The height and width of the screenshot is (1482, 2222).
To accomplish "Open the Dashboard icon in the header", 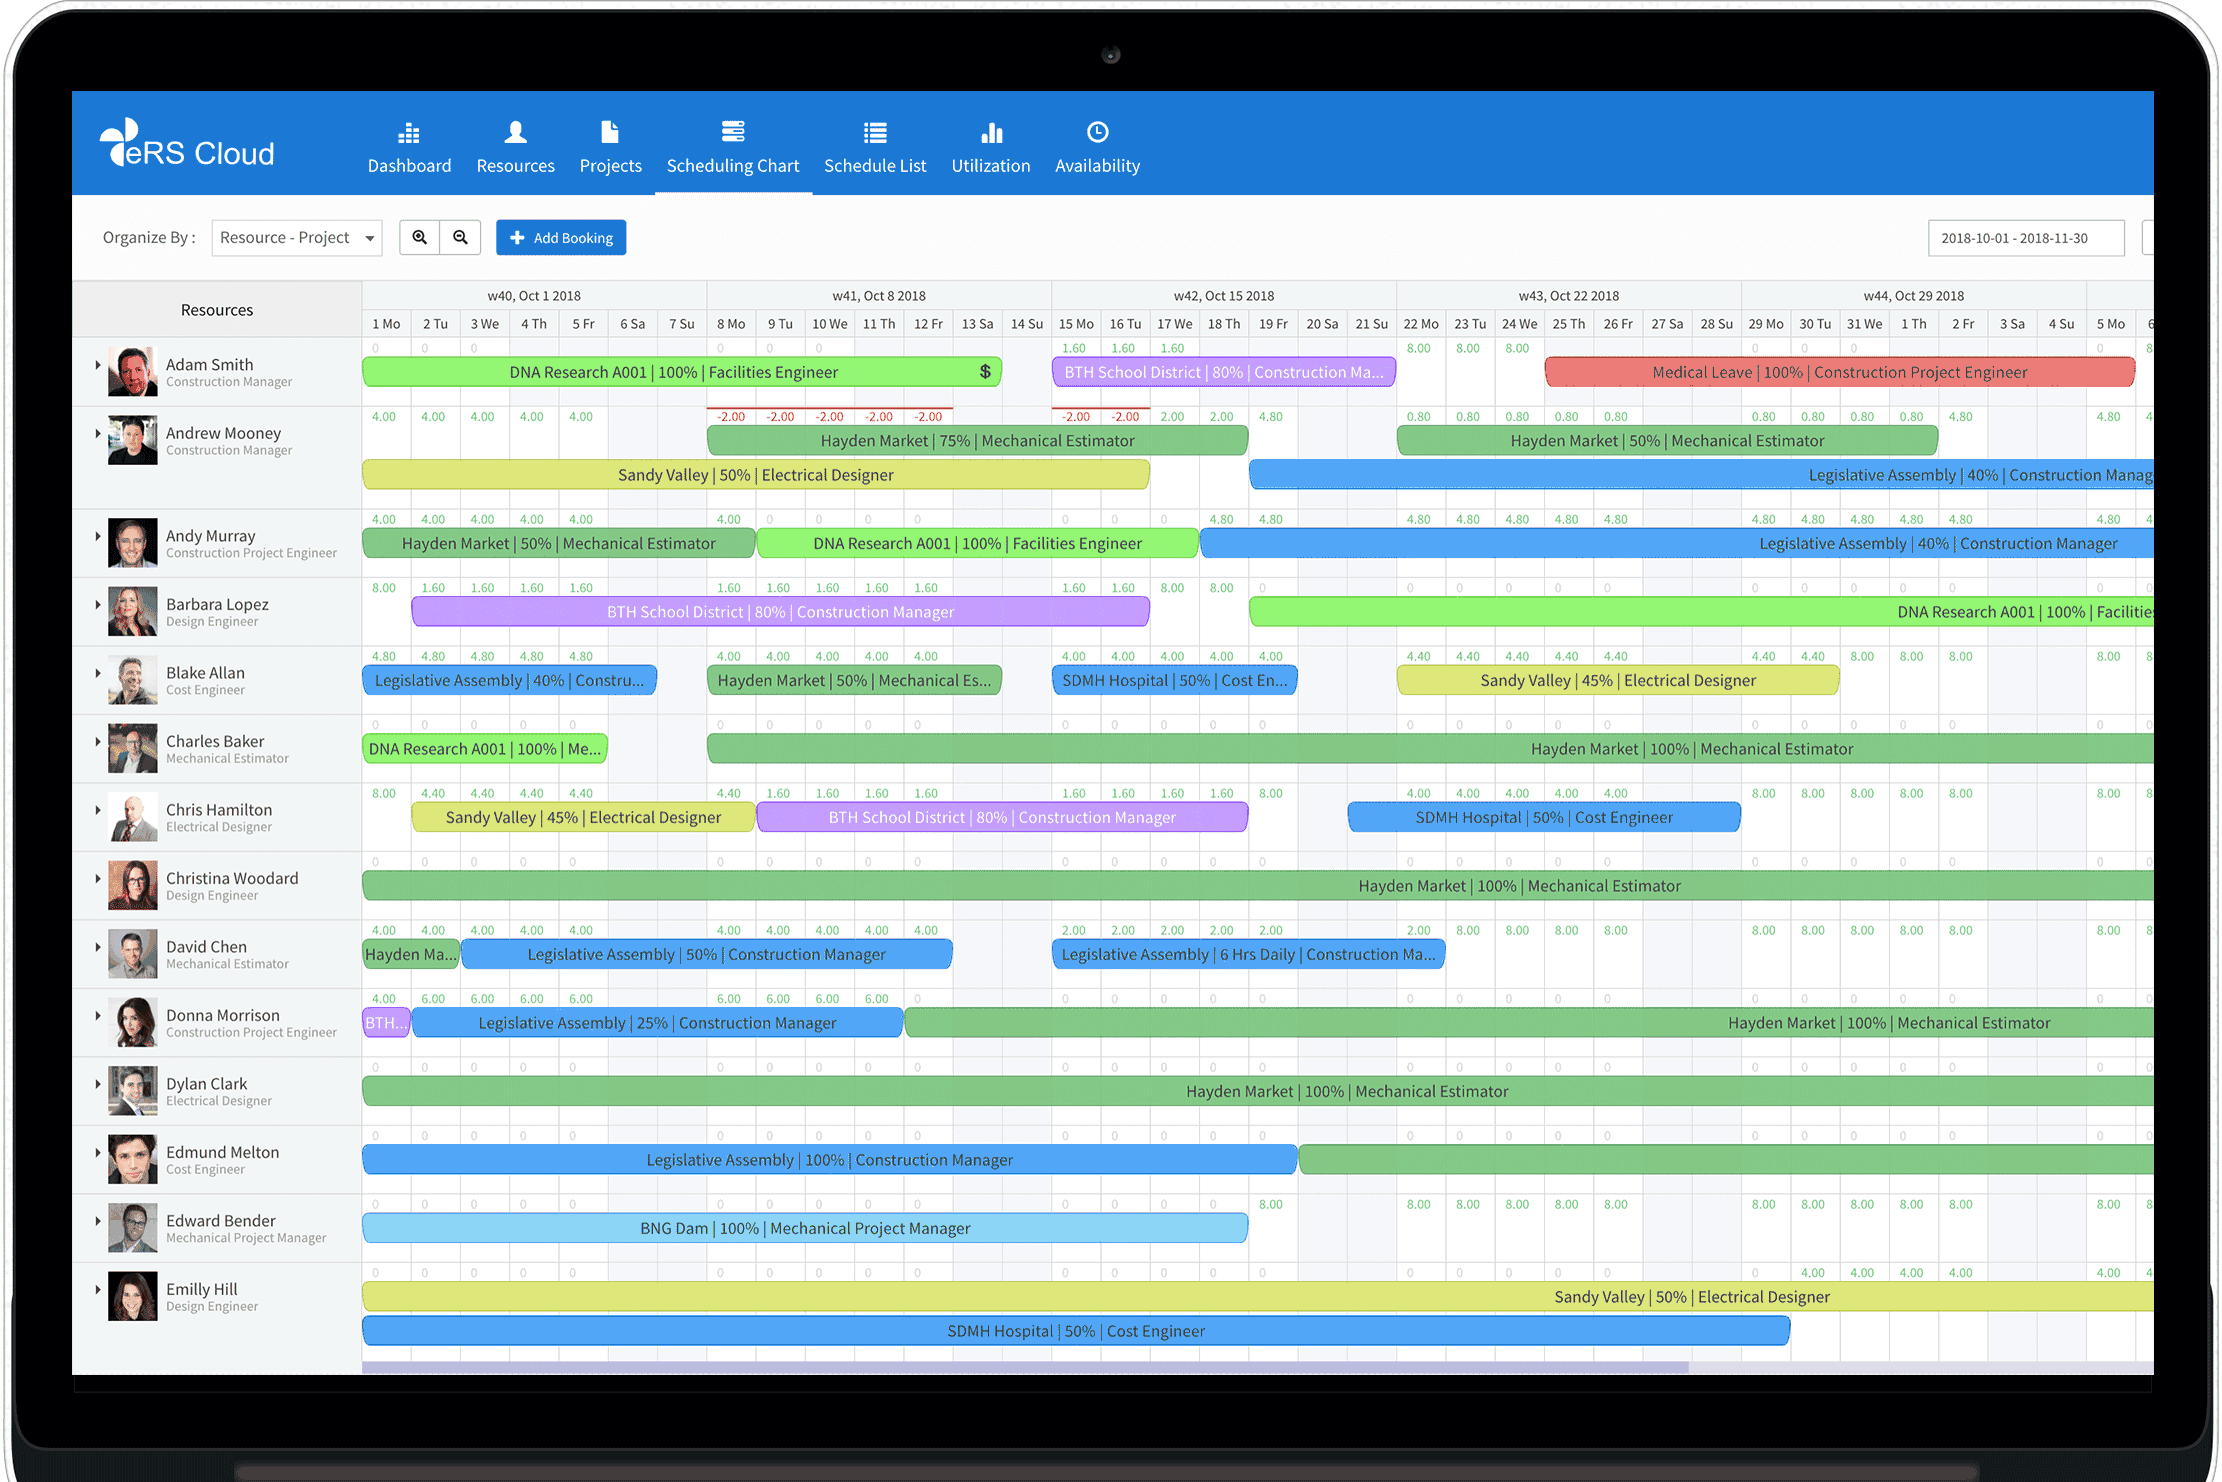I will [x=409, y=132].
